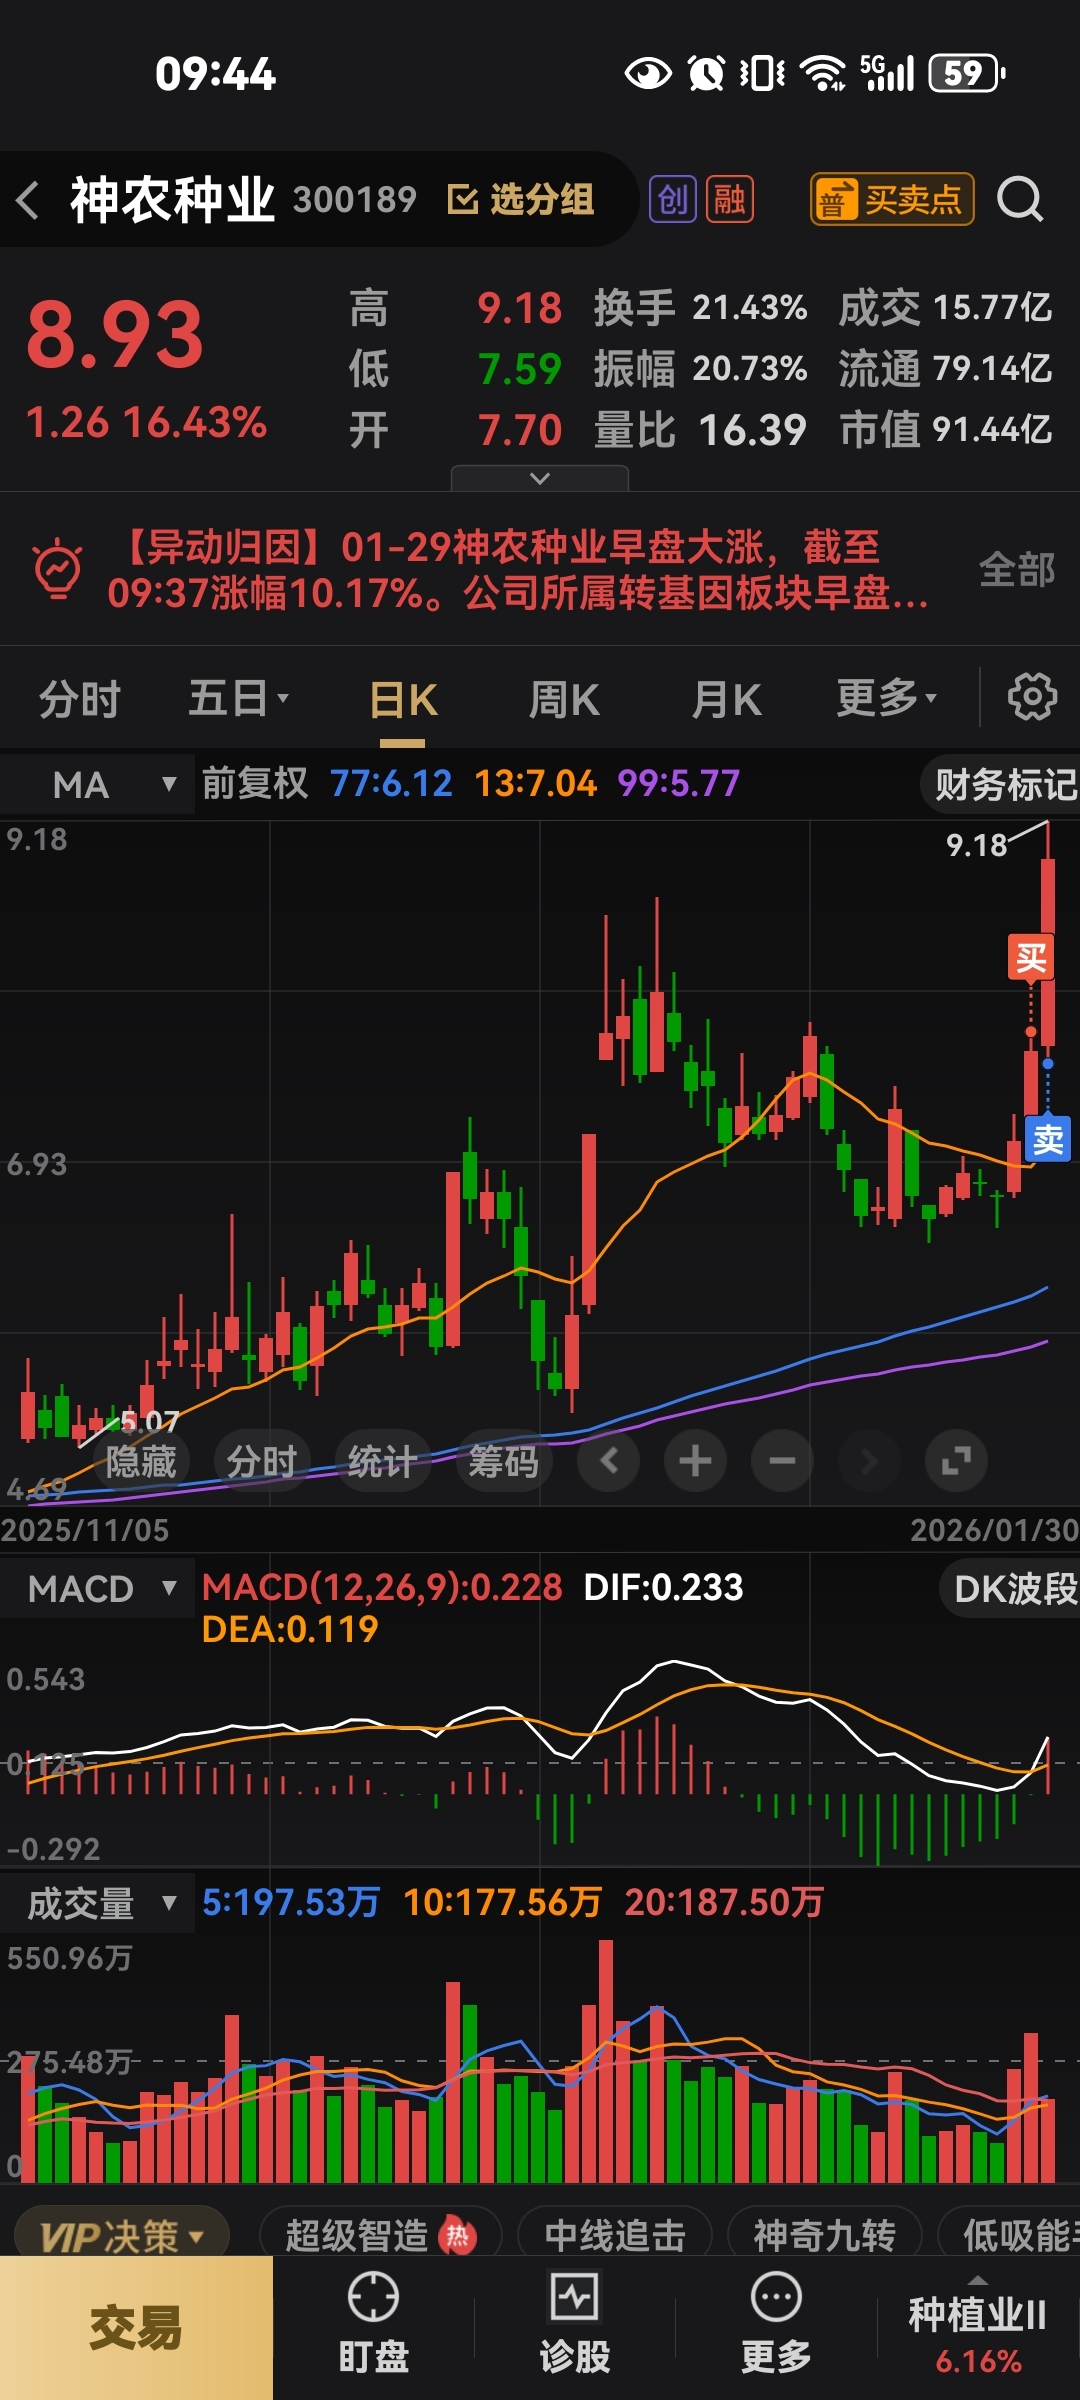The height and width of the screenshot is (2400, 1080).
Task: Tap the alarm clock status icon
Action: point(707,73)
